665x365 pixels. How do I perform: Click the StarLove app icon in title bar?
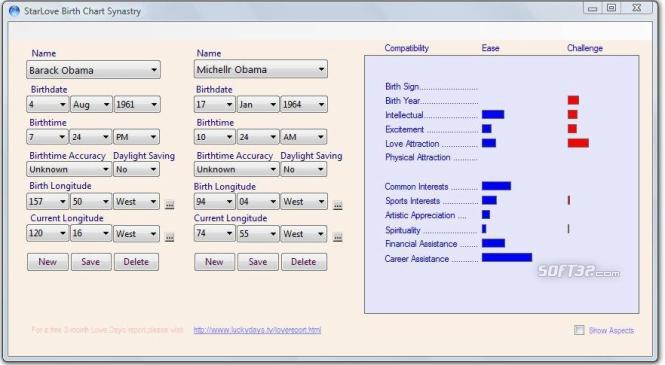14,11
